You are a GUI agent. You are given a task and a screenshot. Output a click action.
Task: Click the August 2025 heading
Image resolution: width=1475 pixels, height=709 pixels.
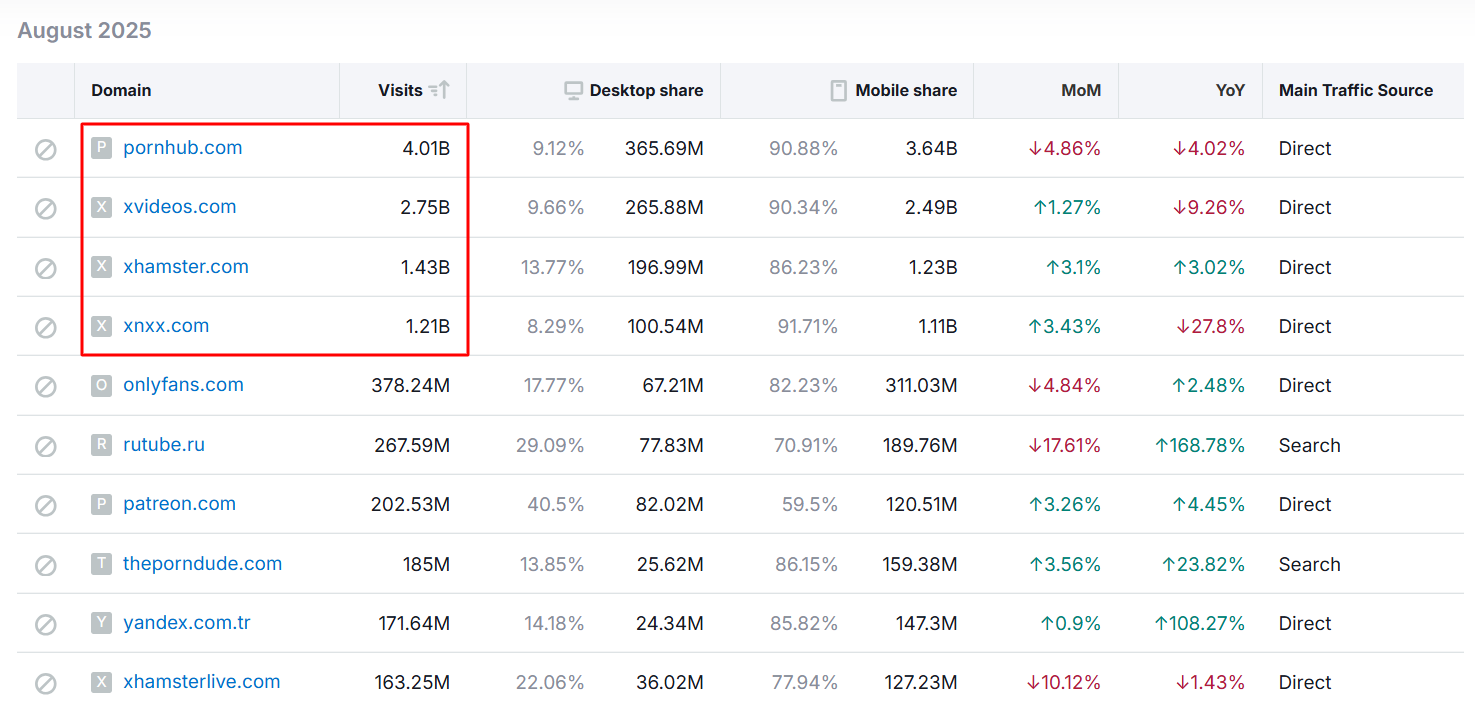(85, 31)
